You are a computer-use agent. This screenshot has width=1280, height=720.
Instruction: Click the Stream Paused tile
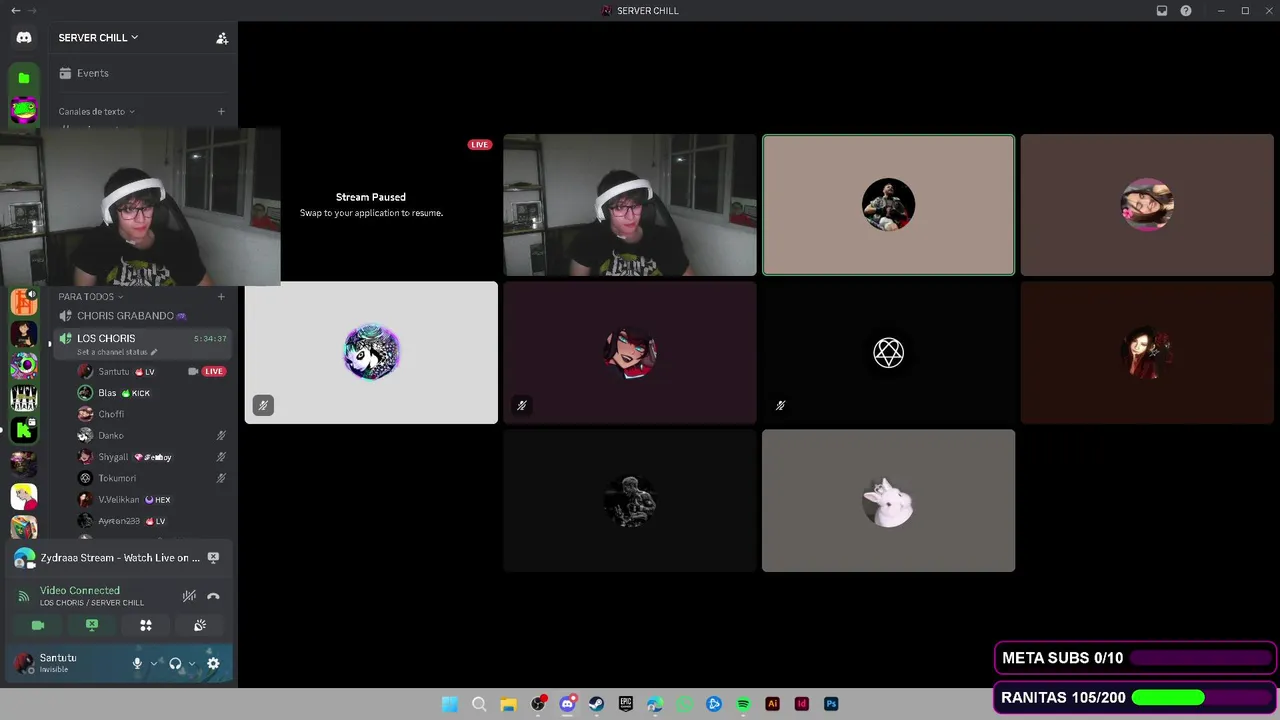click(371, 205)
